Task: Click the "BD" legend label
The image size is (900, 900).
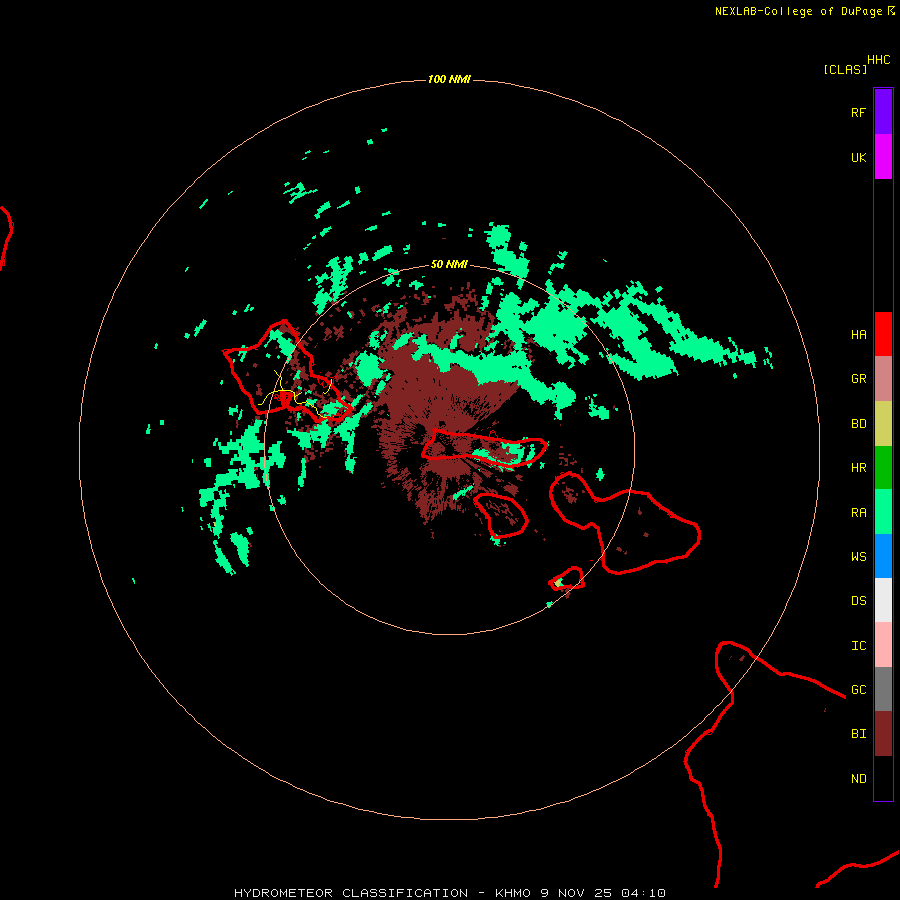Action: coord(858,424)
